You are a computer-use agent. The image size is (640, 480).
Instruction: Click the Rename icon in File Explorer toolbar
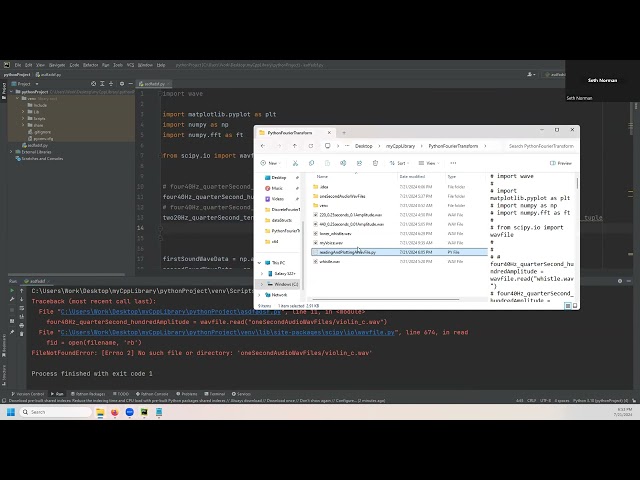[x=341, y=163]
